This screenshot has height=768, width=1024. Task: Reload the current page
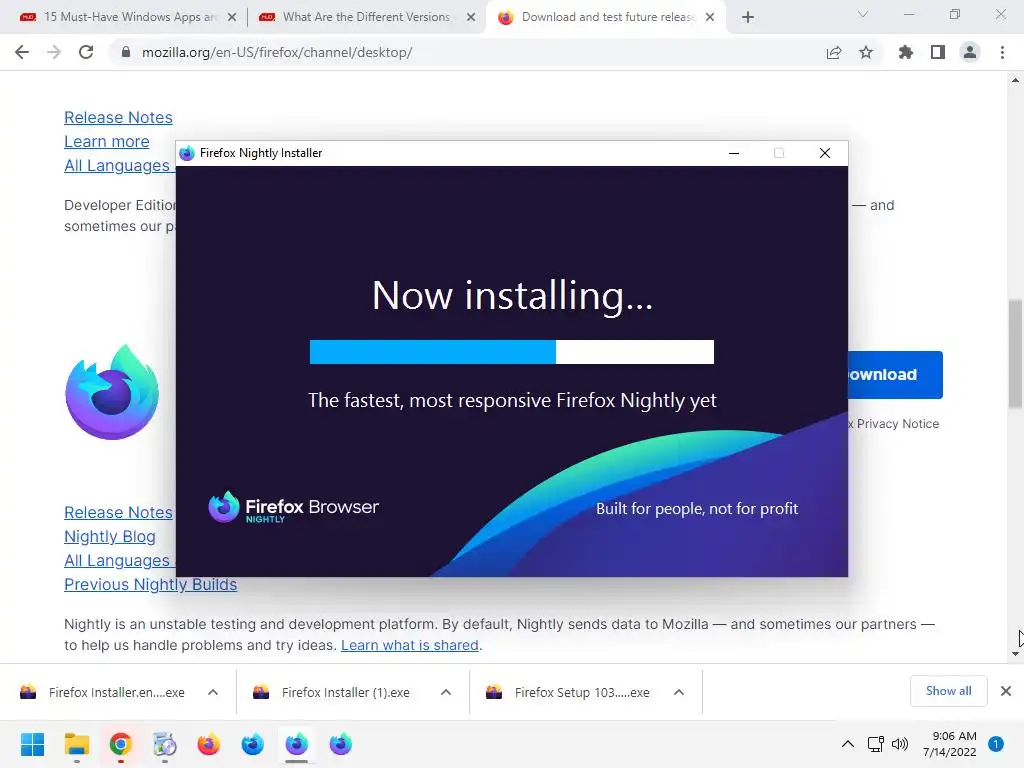point(86,52)
